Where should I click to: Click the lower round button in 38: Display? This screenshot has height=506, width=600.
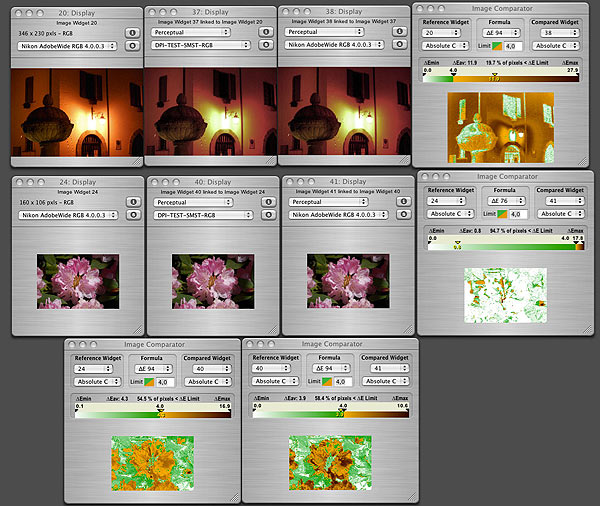click(399, 44)
